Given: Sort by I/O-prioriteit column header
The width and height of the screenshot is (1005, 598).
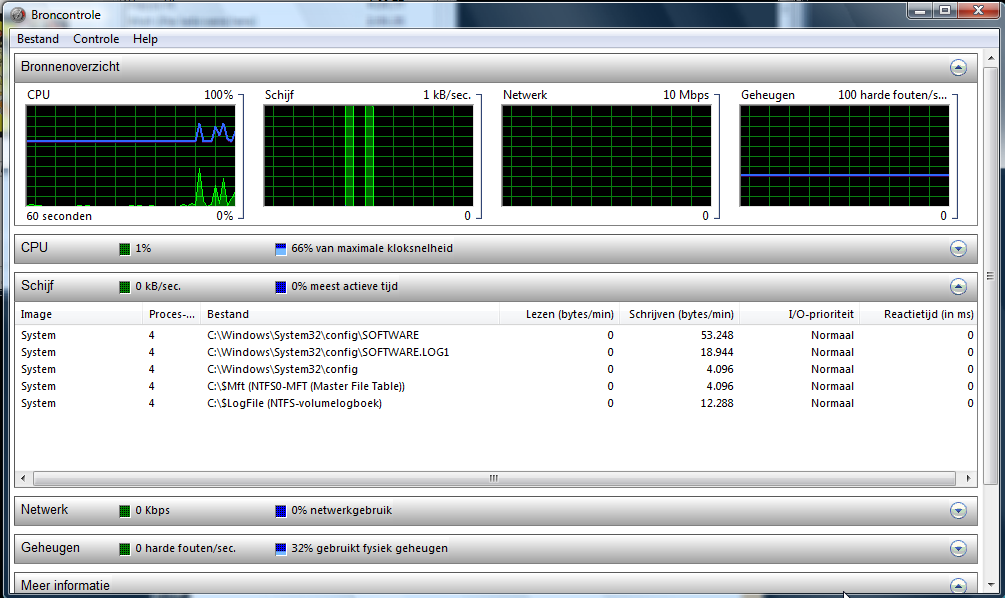Looking at the screenshot, I should point(799,314).
